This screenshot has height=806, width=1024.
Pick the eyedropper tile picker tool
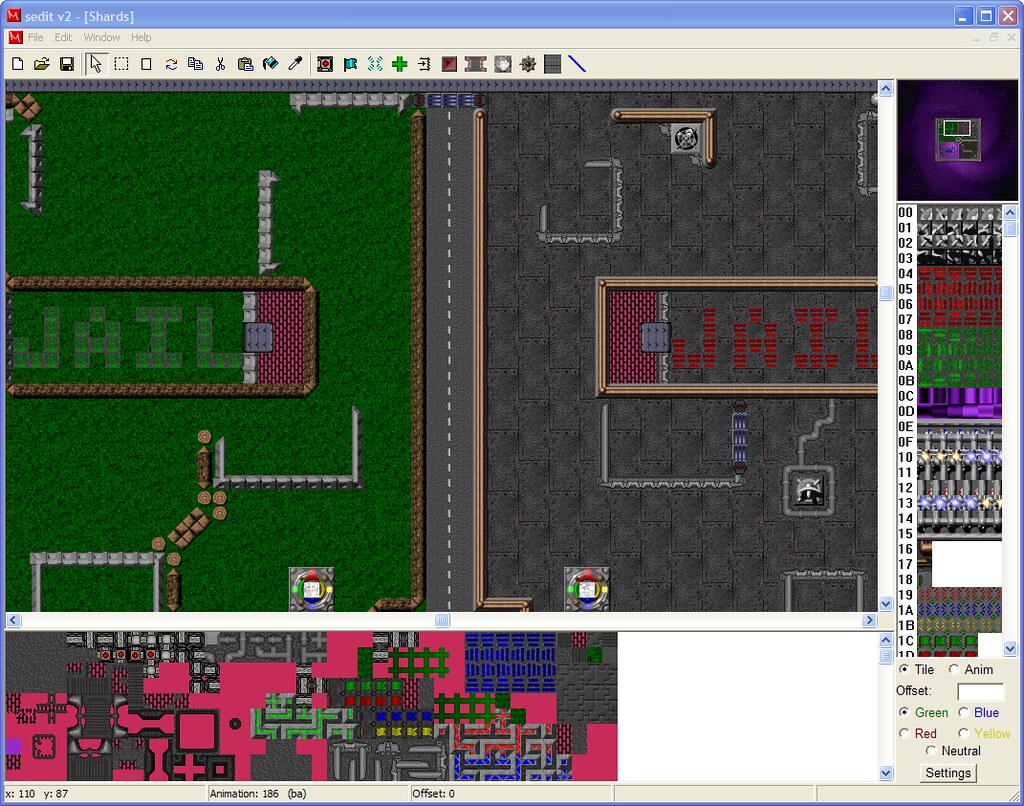[295, 64]
